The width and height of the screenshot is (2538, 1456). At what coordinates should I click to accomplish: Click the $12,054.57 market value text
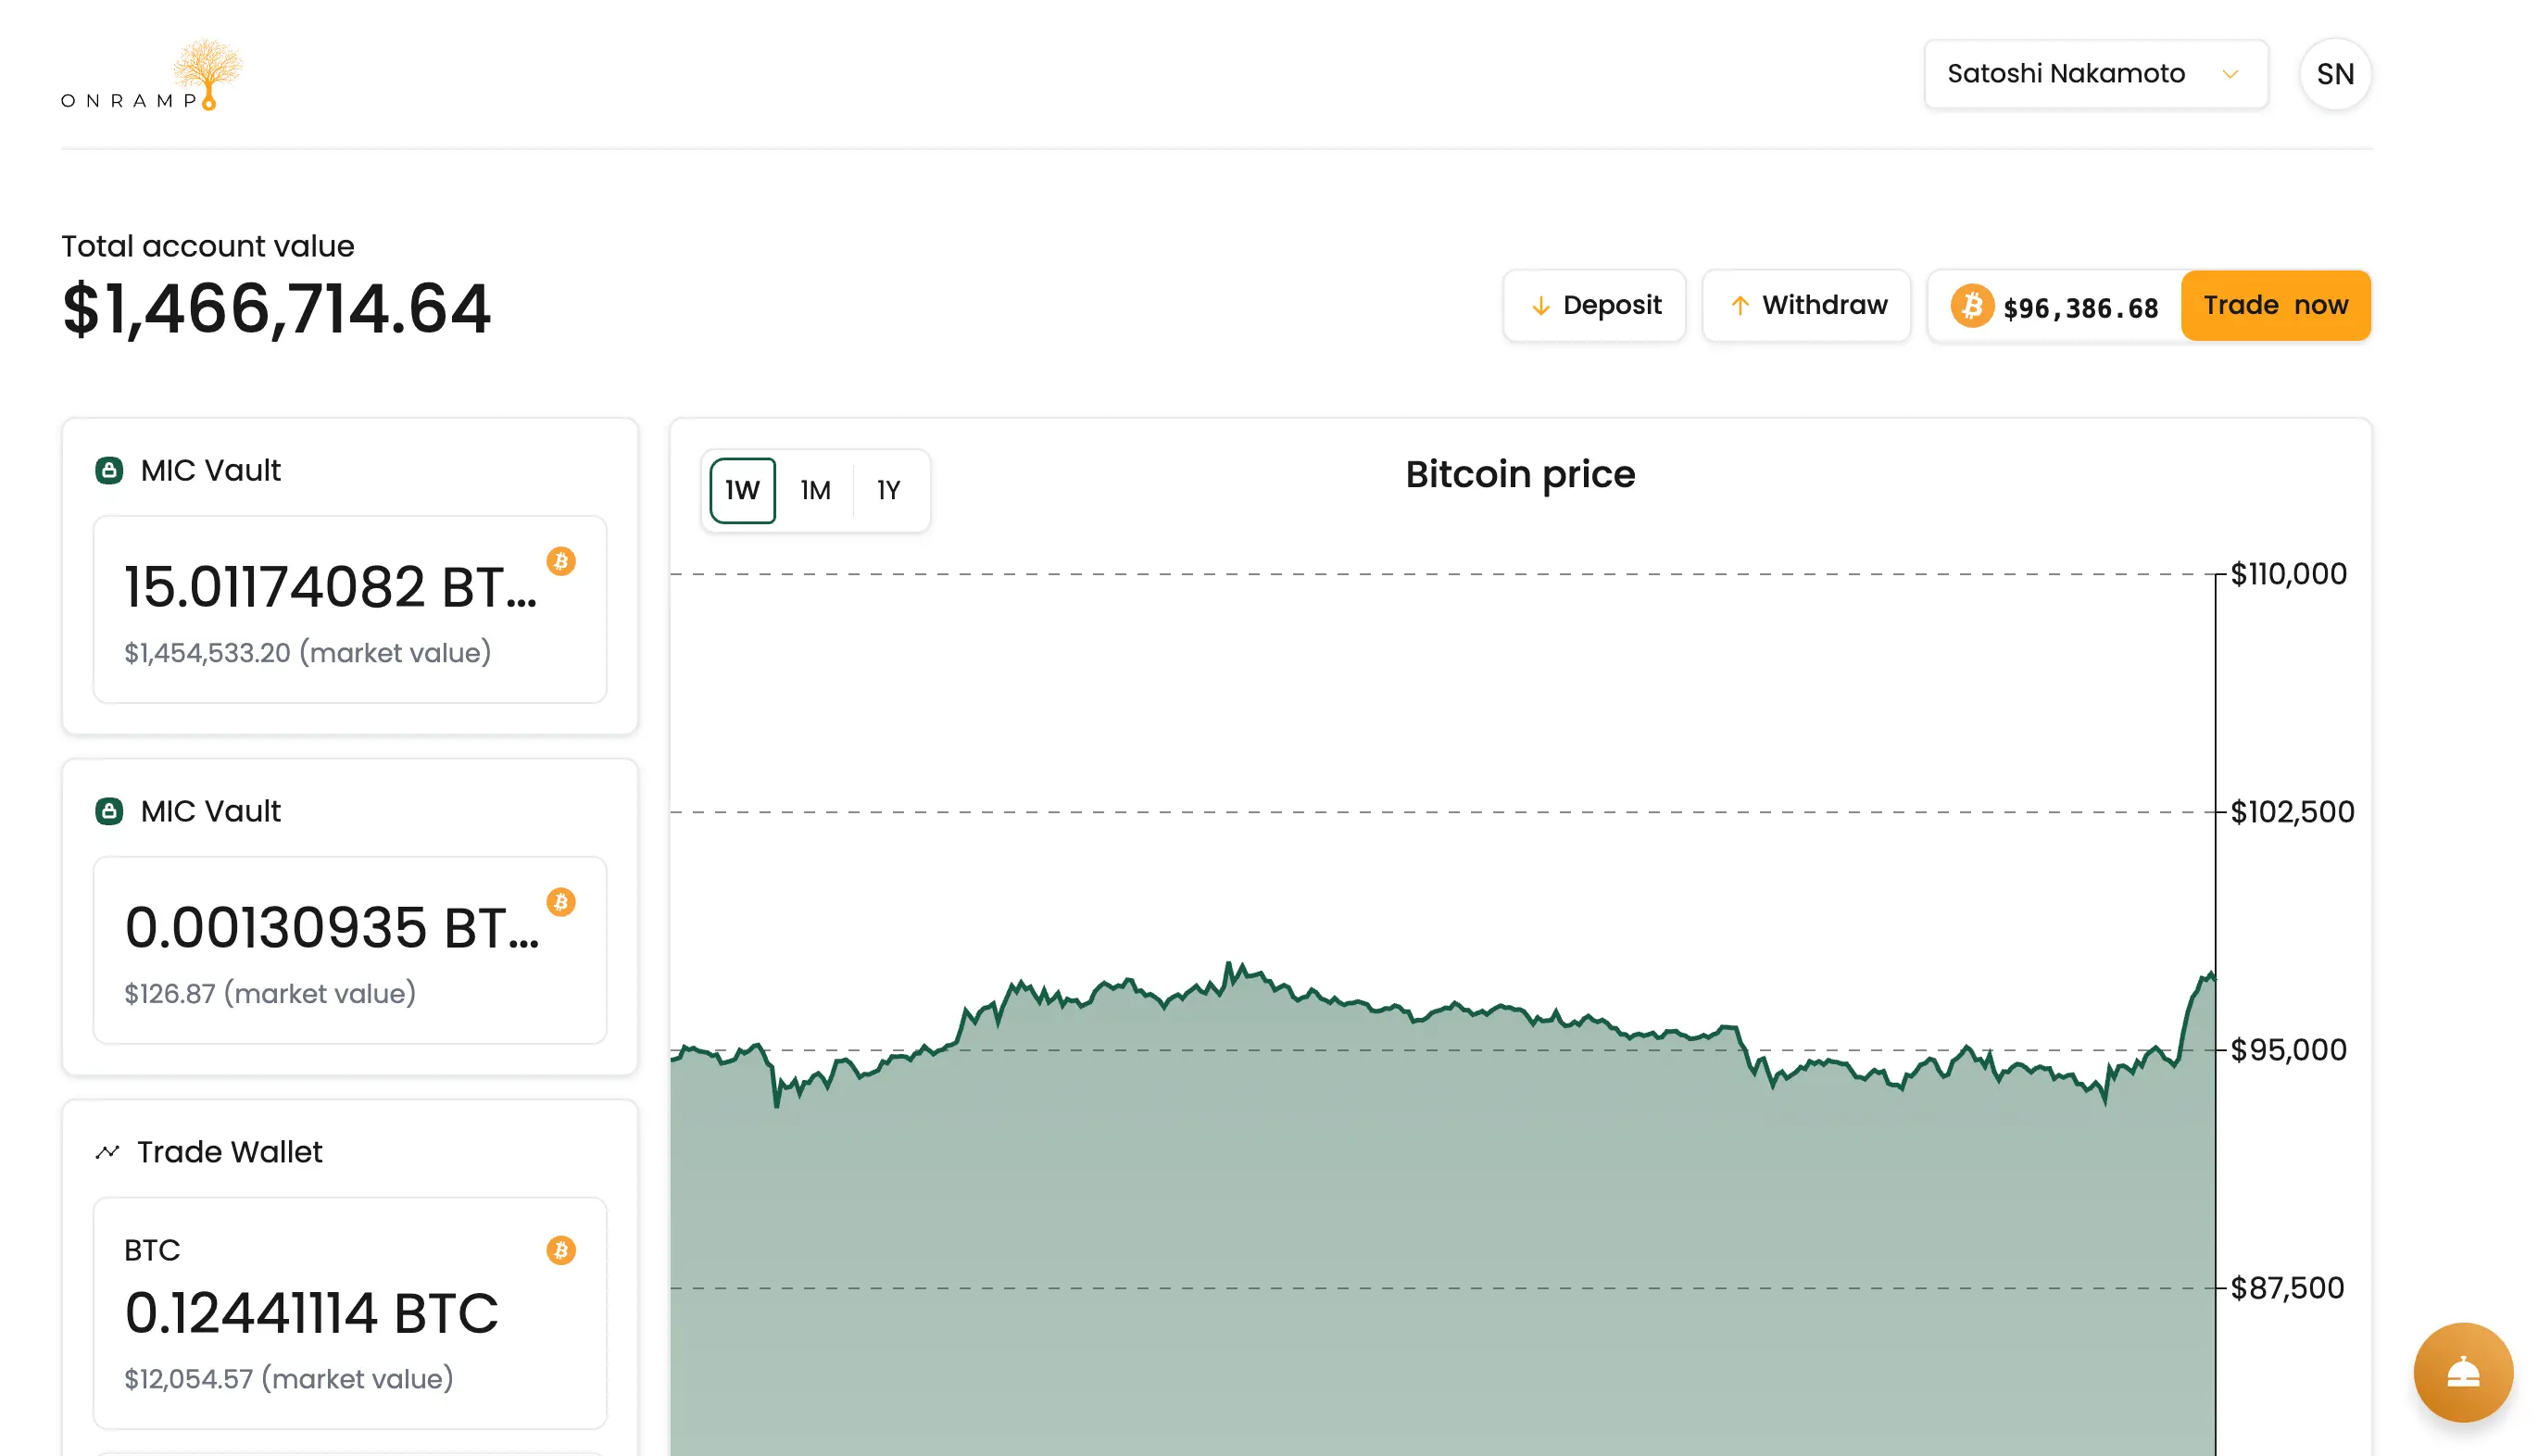(288, 1379)
